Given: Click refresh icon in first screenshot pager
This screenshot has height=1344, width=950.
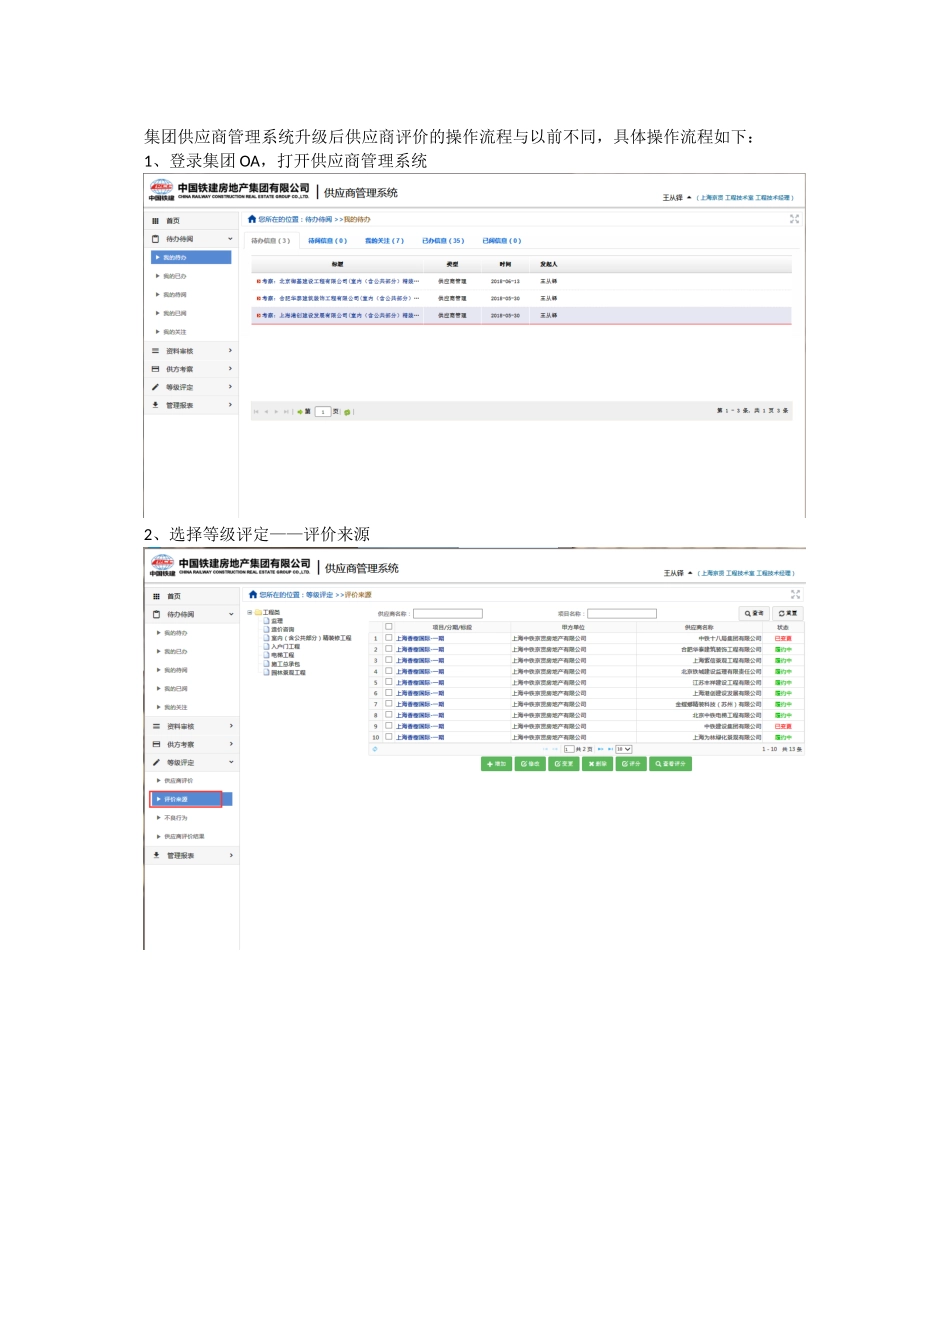Looking at the screenshot, I should 347,412.
